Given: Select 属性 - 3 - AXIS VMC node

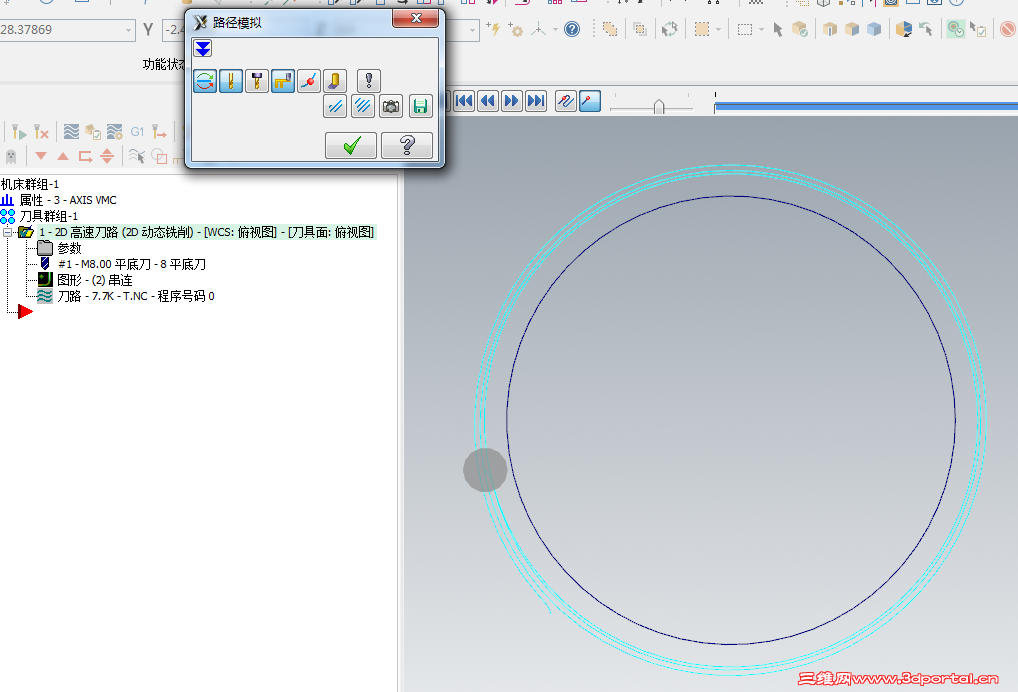Looking at the screenshot, I should 68,200.
